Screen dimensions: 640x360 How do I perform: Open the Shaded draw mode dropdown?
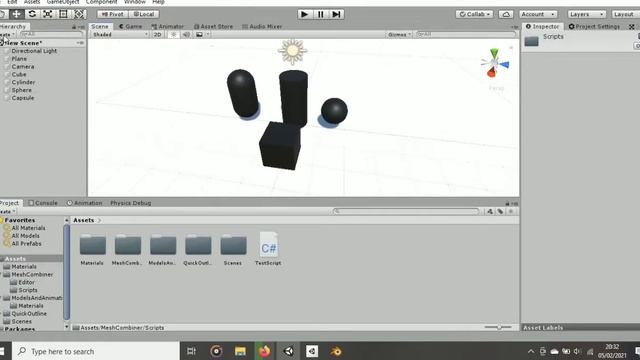point(120,34)
